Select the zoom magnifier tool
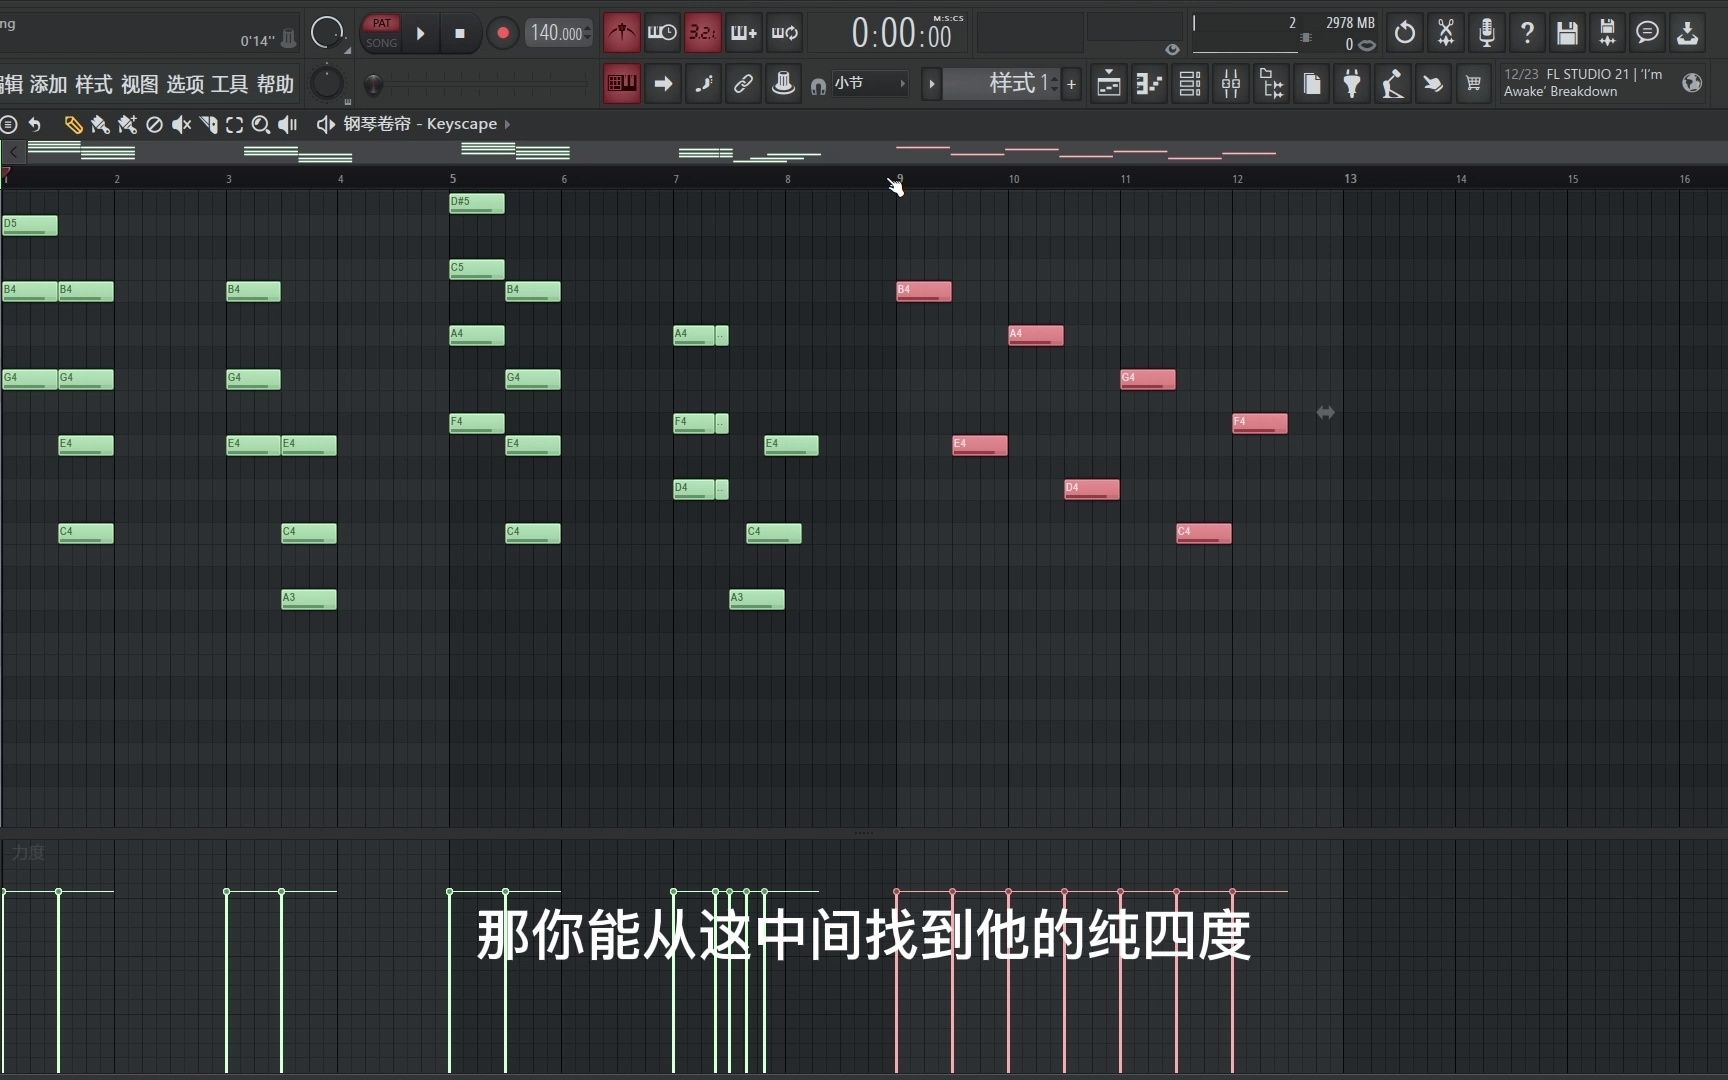Viewport: 1728px width, 1080px height. pos(261,124)
